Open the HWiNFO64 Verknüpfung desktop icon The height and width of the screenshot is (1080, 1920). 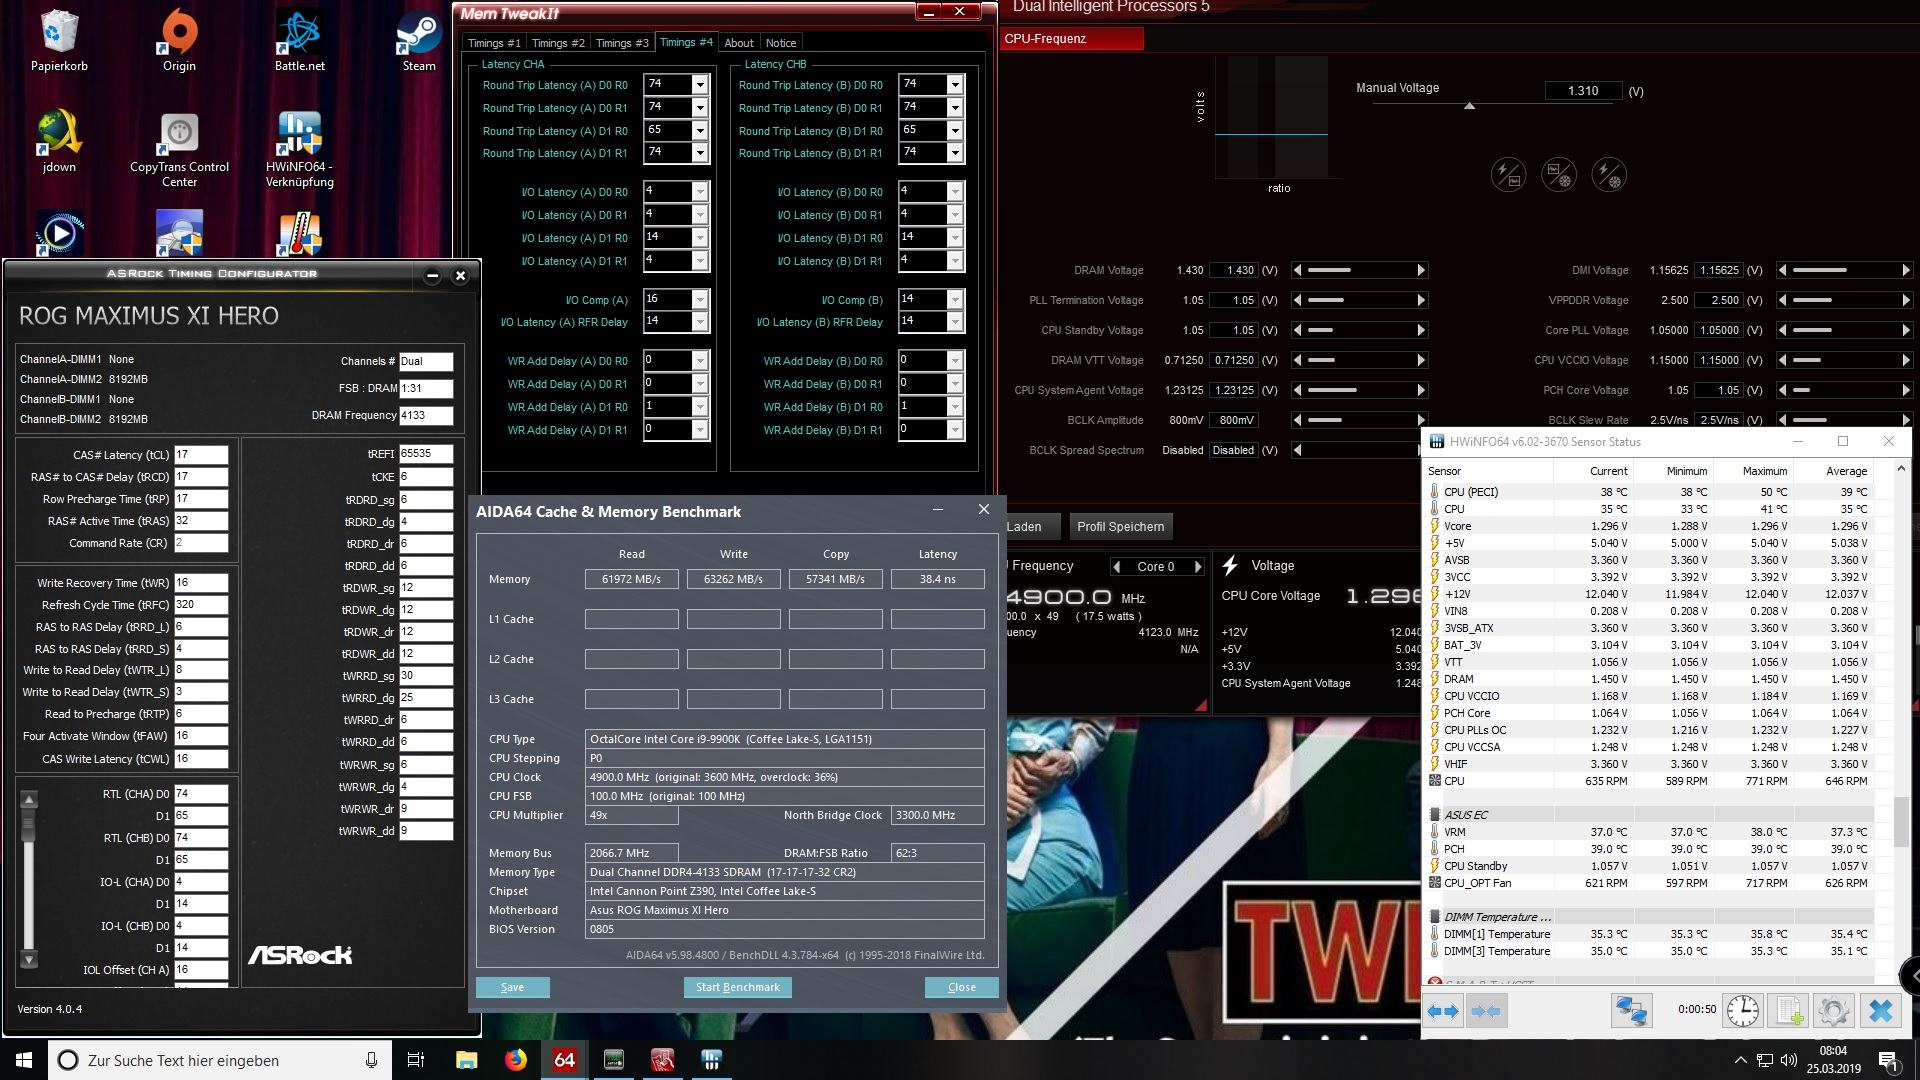[299, 148]
